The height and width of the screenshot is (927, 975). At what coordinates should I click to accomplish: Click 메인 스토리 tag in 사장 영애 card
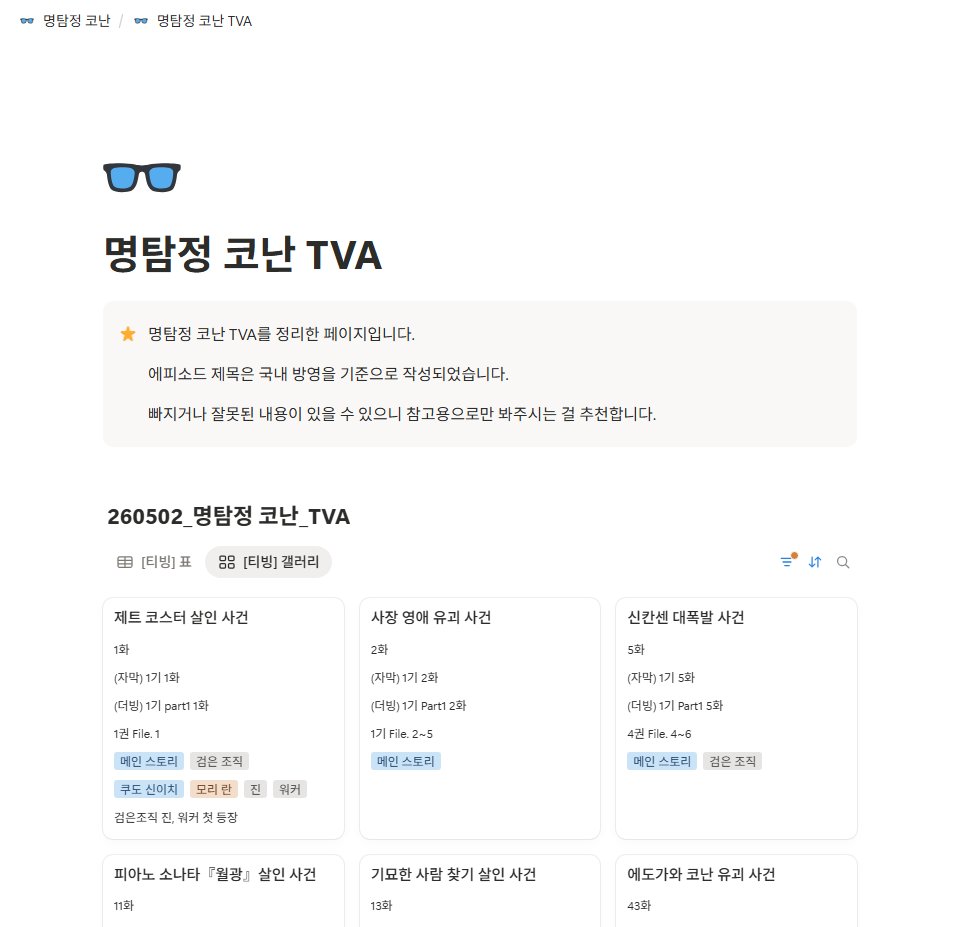coord(406,761)
